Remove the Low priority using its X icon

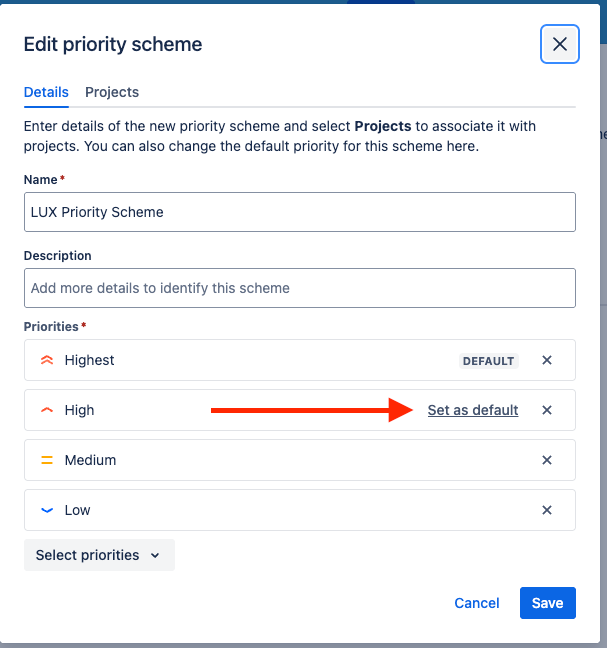[x=547, y=510]
